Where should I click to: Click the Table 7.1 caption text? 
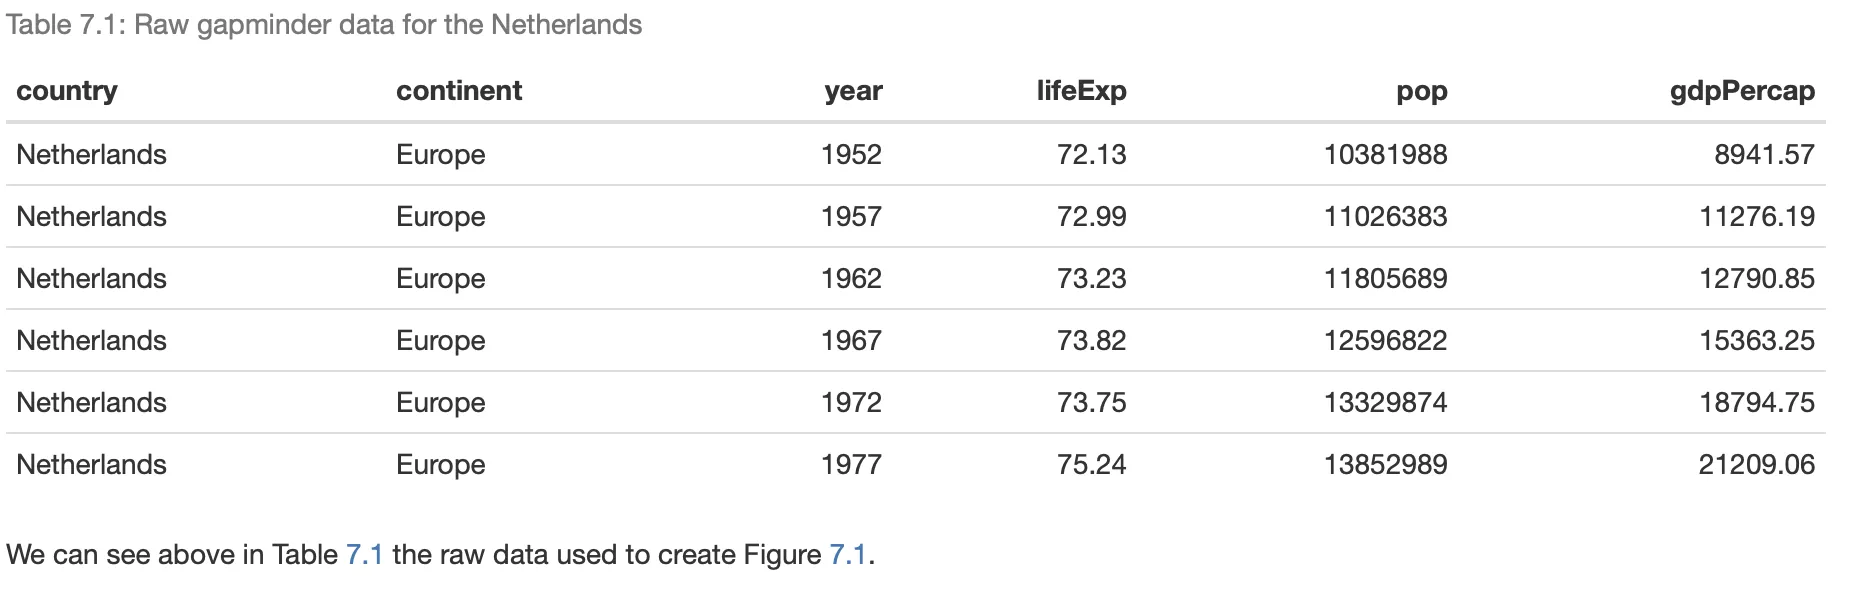point(324,25)
